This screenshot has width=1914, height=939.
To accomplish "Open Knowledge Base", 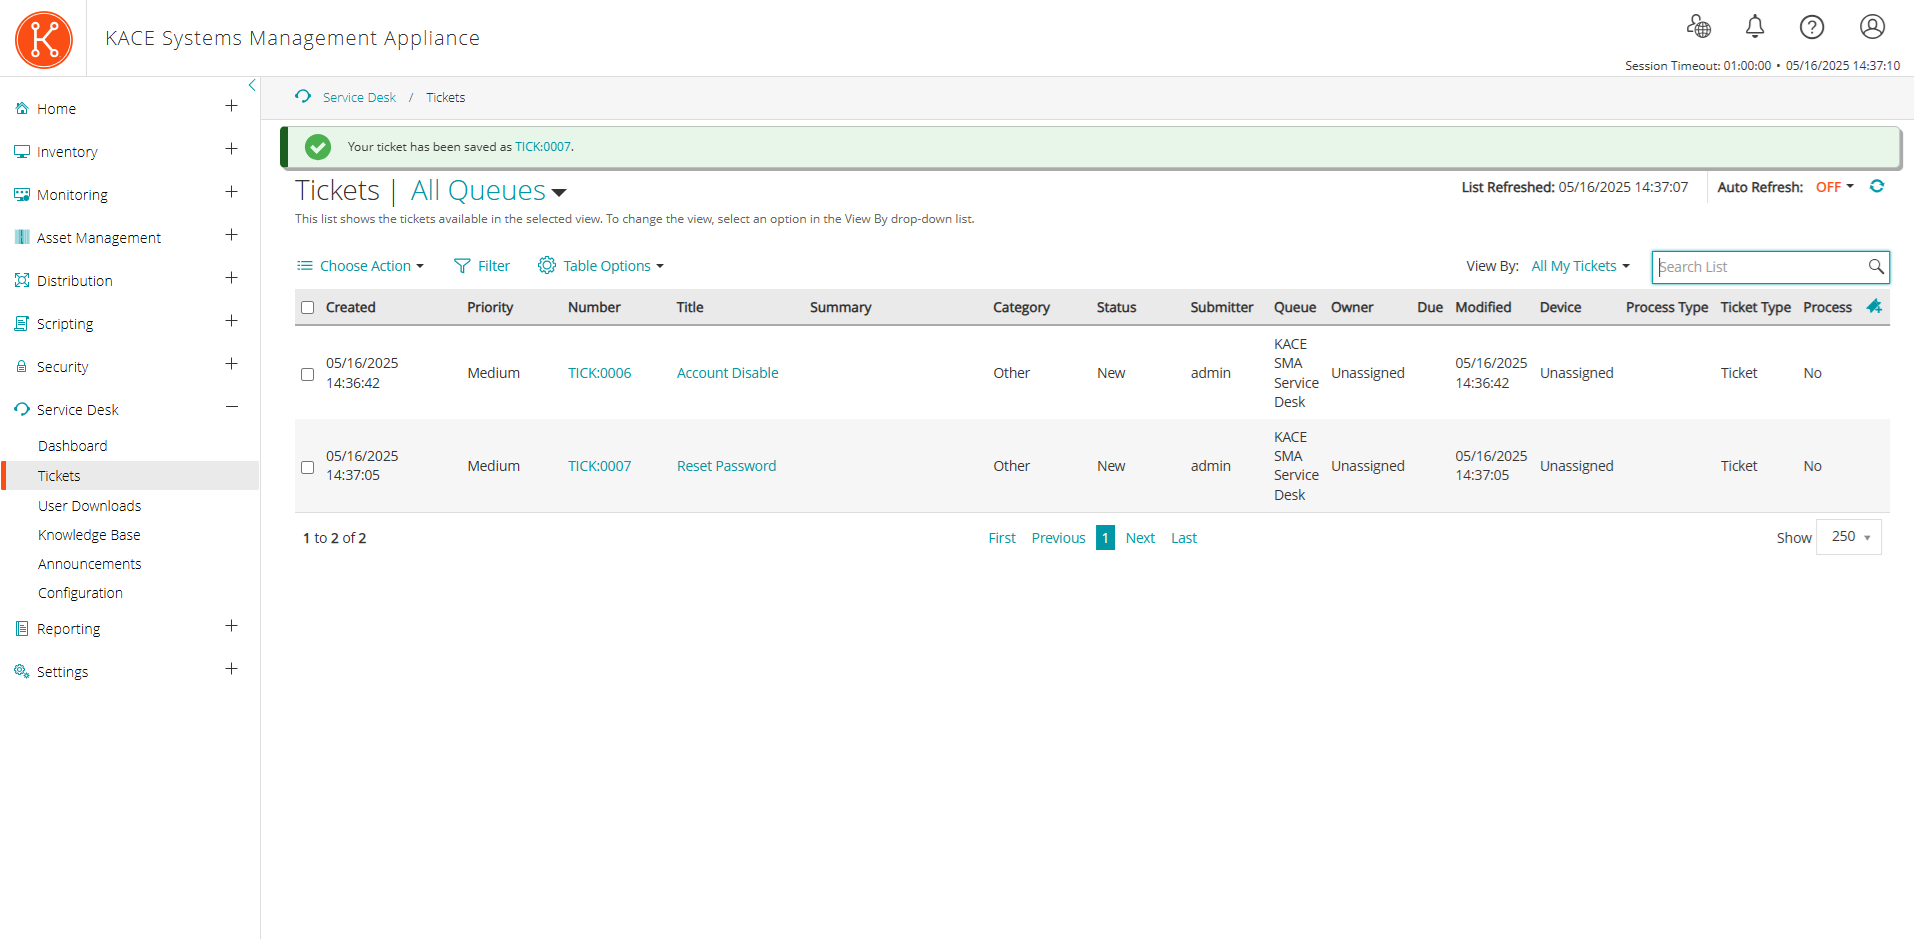I will 89,535.
